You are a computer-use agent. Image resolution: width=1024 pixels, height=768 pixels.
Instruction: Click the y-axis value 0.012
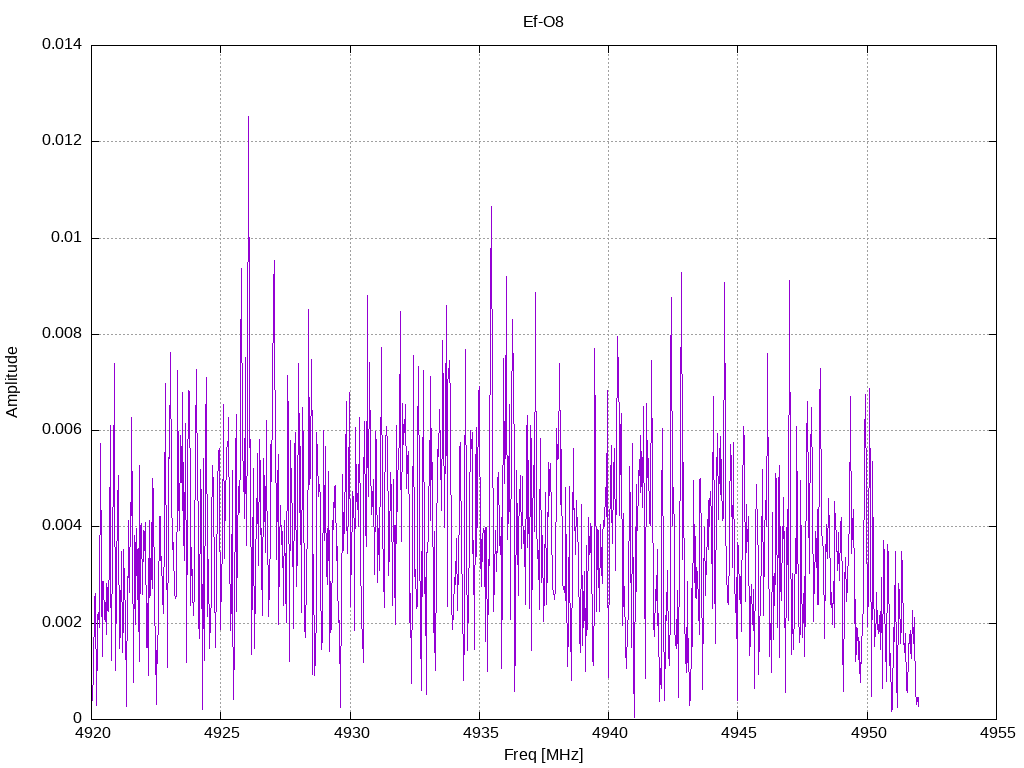pos(62,140)
